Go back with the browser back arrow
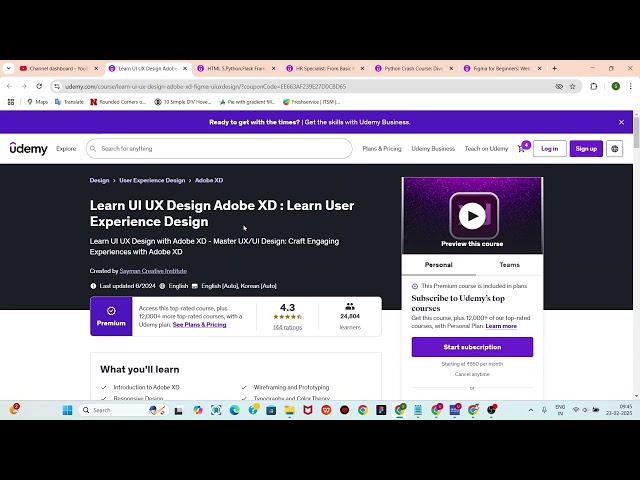640x480 pixels. coord(9,87)
